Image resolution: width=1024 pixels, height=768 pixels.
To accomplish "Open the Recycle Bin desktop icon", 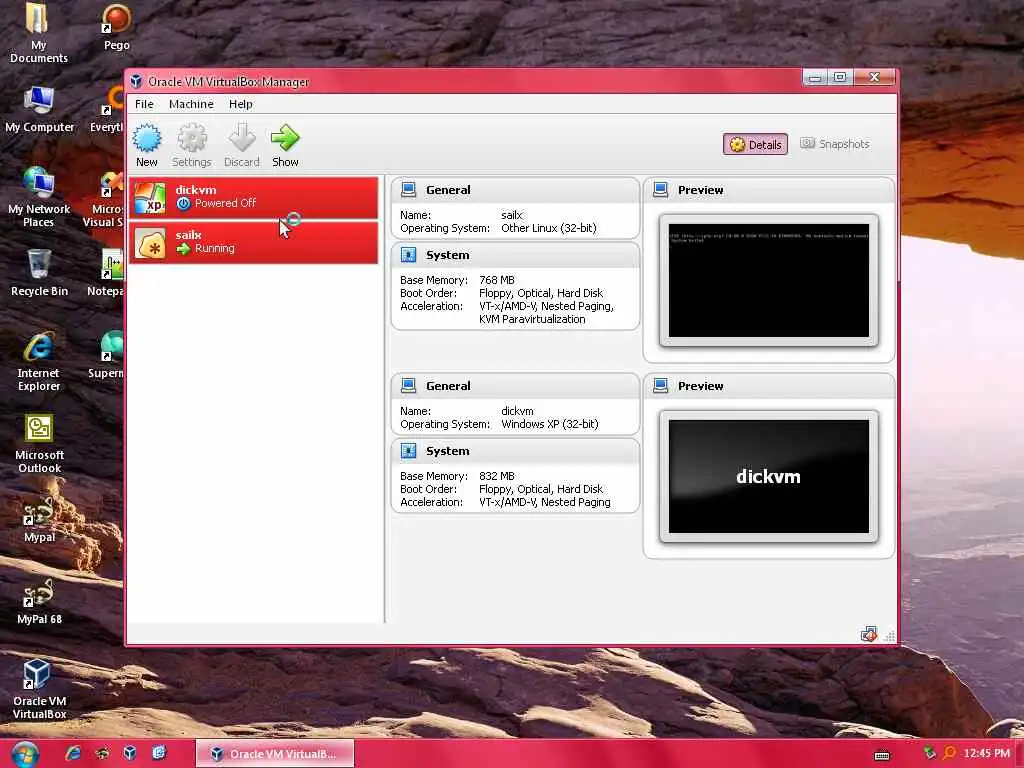I will [x=39, y=273].
